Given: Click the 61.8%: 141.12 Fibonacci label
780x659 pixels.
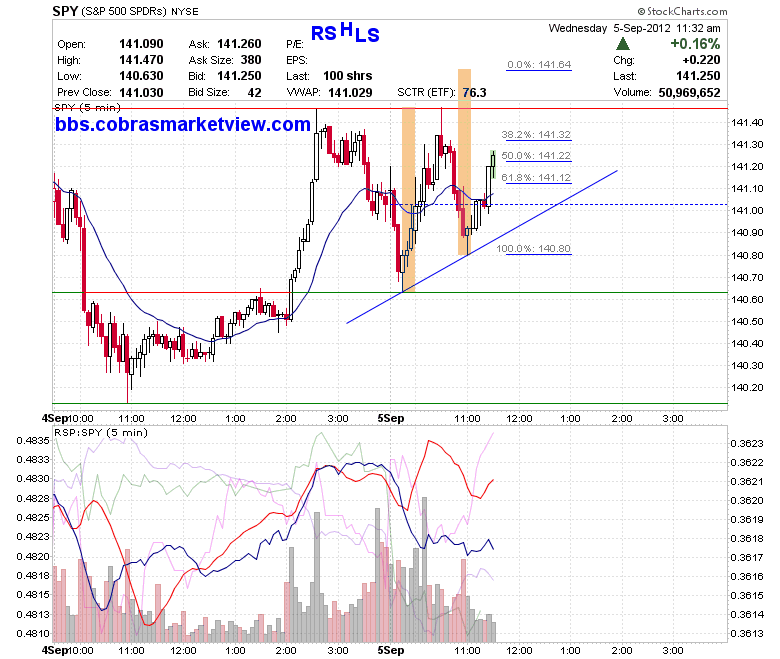Looking at the screenshot, I should [x=536, y=178].
